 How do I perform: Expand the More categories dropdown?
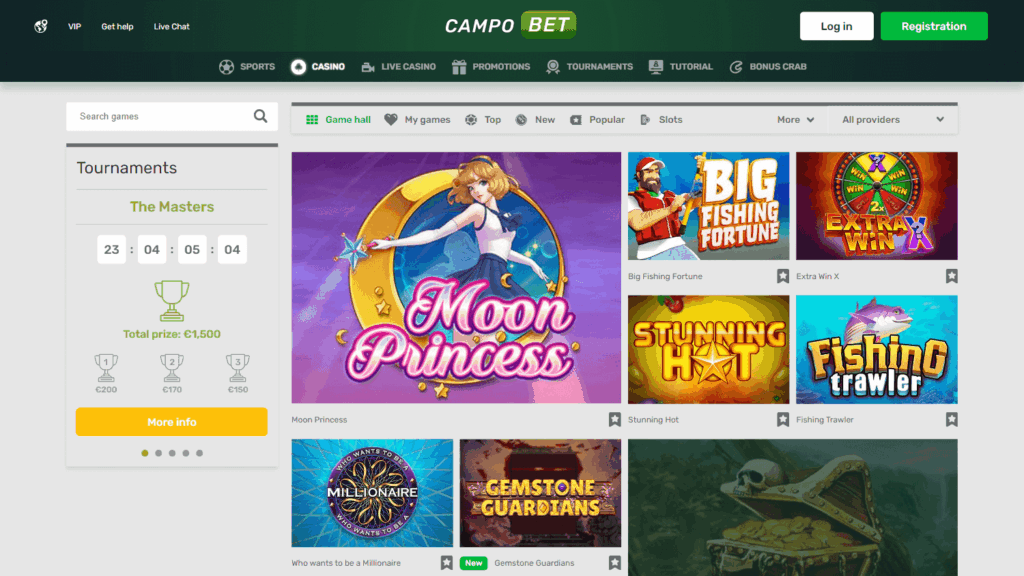796,120
